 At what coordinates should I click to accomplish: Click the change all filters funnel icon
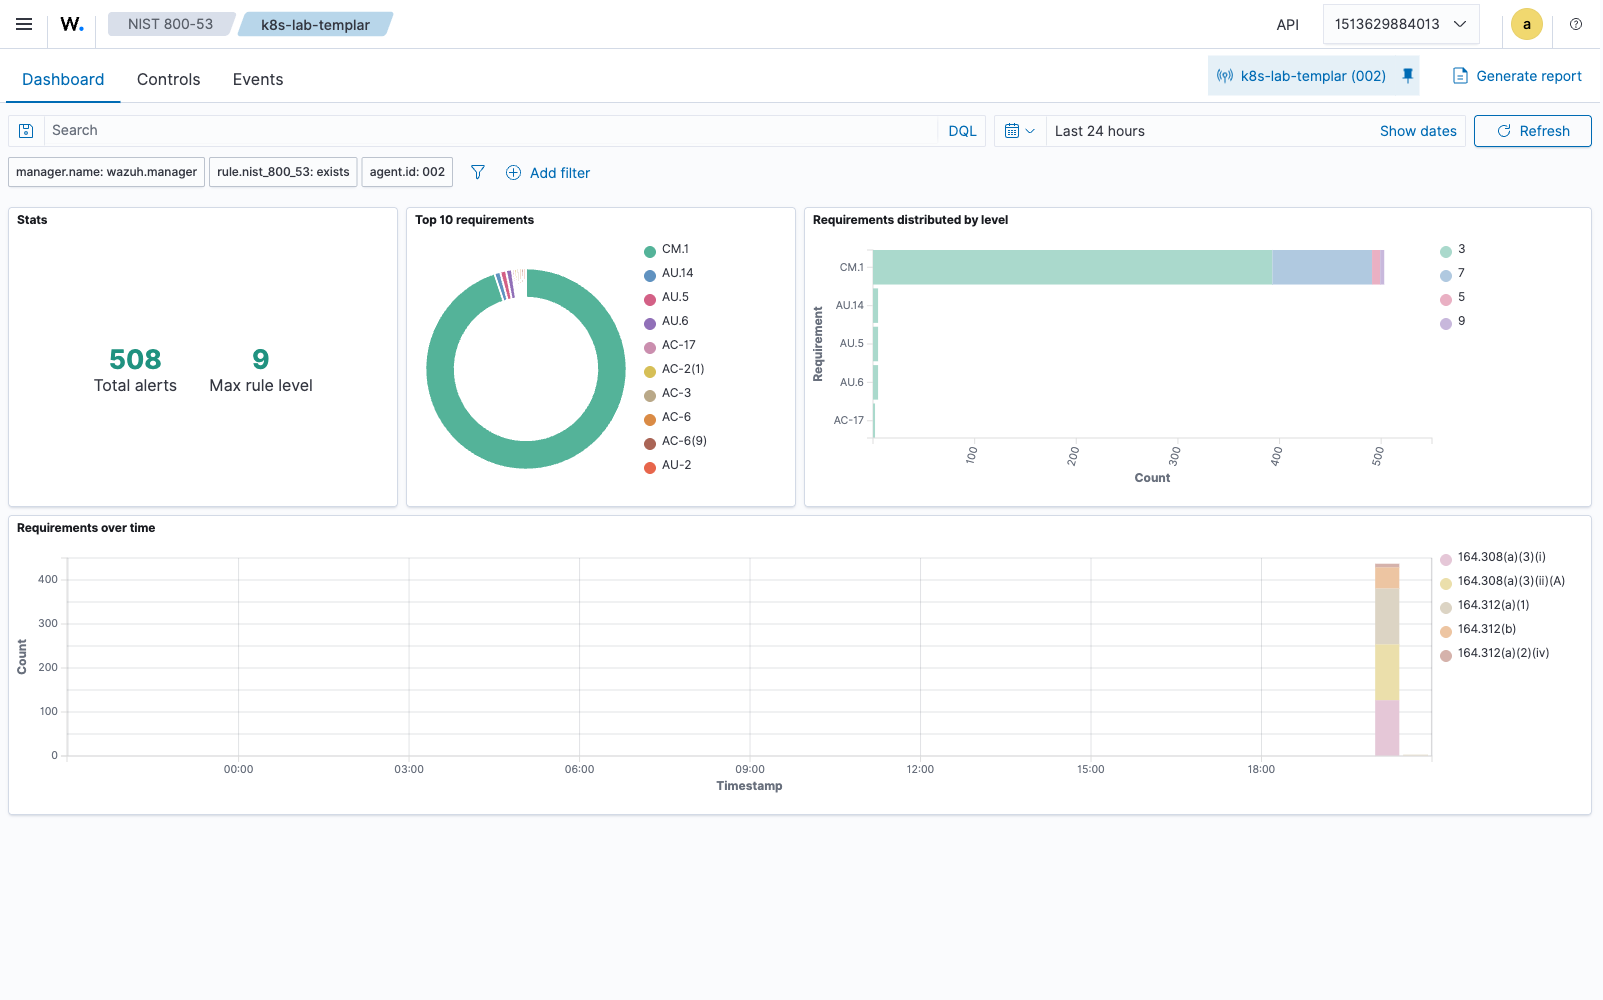tap(478, 172)
